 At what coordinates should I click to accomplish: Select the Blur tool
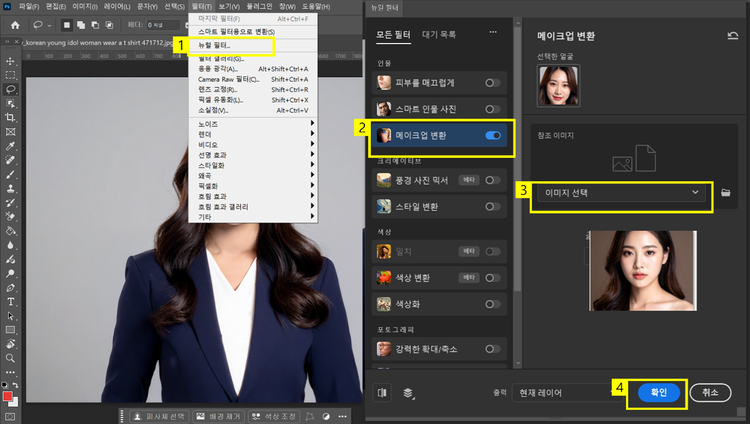tap(10, 245)
